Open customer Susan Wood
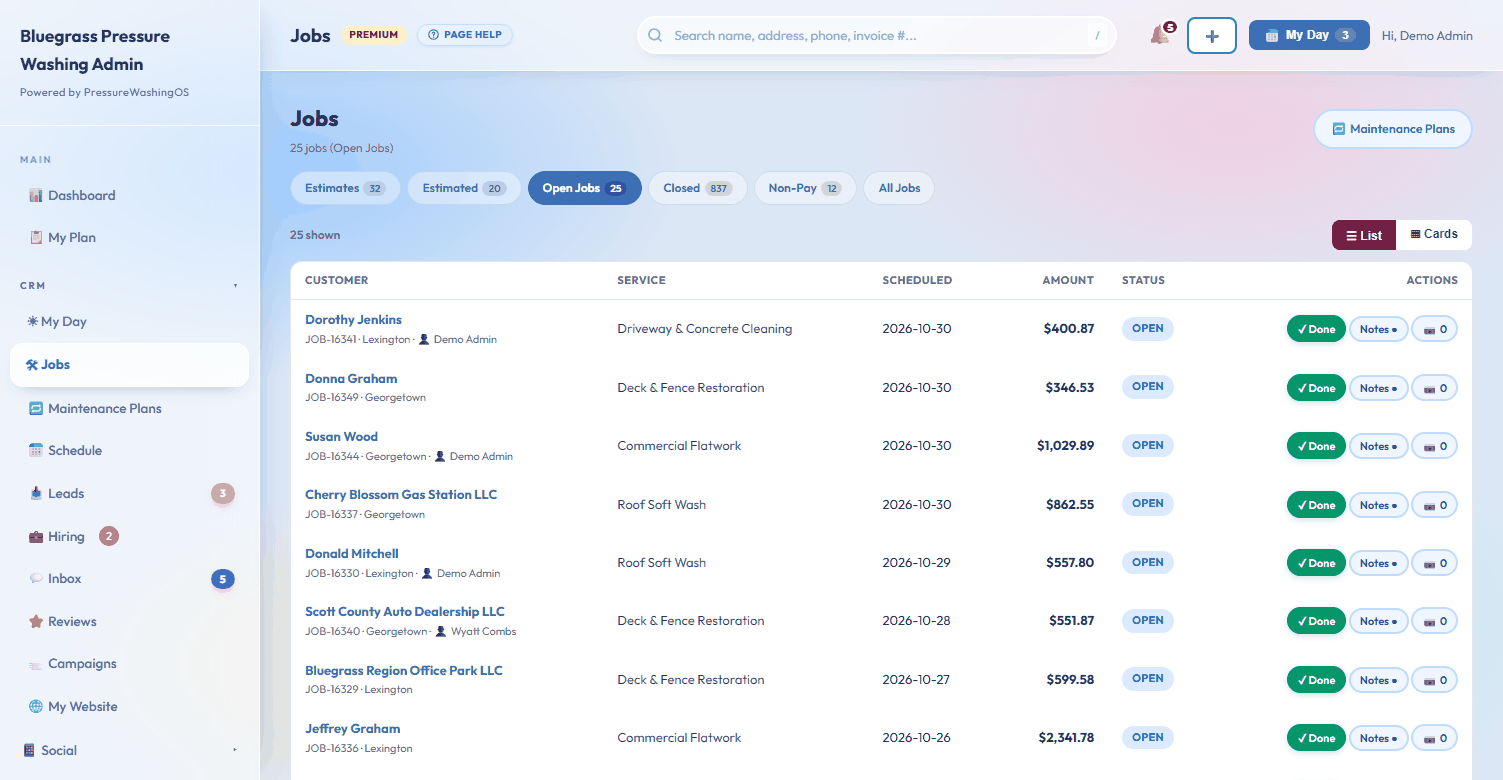Viewport: 1503px width, 780px height. (x=341, y=437)
